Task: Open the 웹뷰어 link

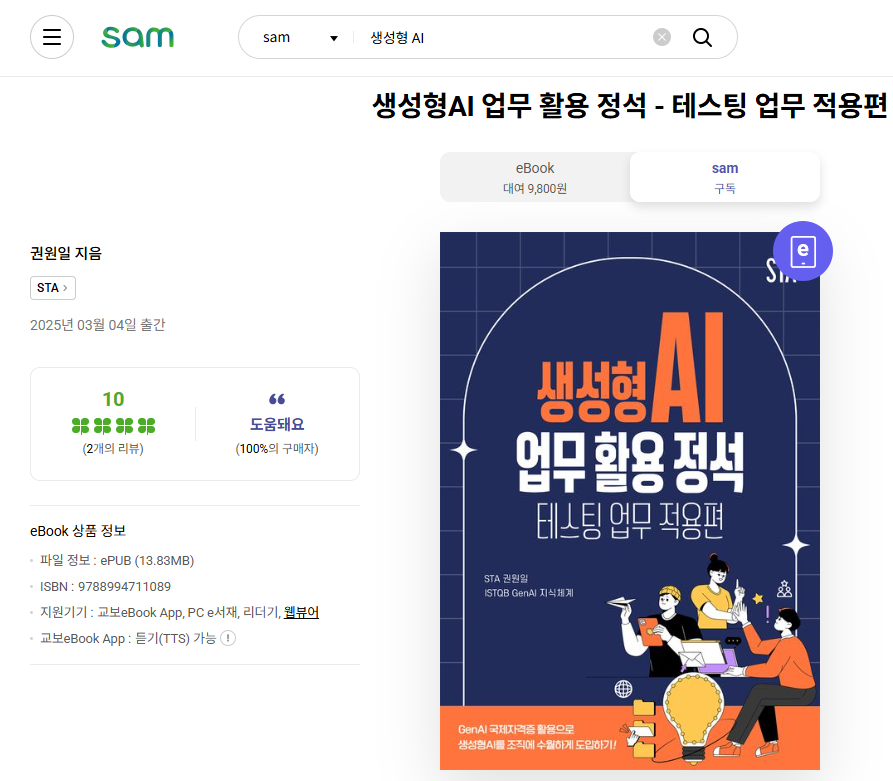Action: click(x=301, y=612)
